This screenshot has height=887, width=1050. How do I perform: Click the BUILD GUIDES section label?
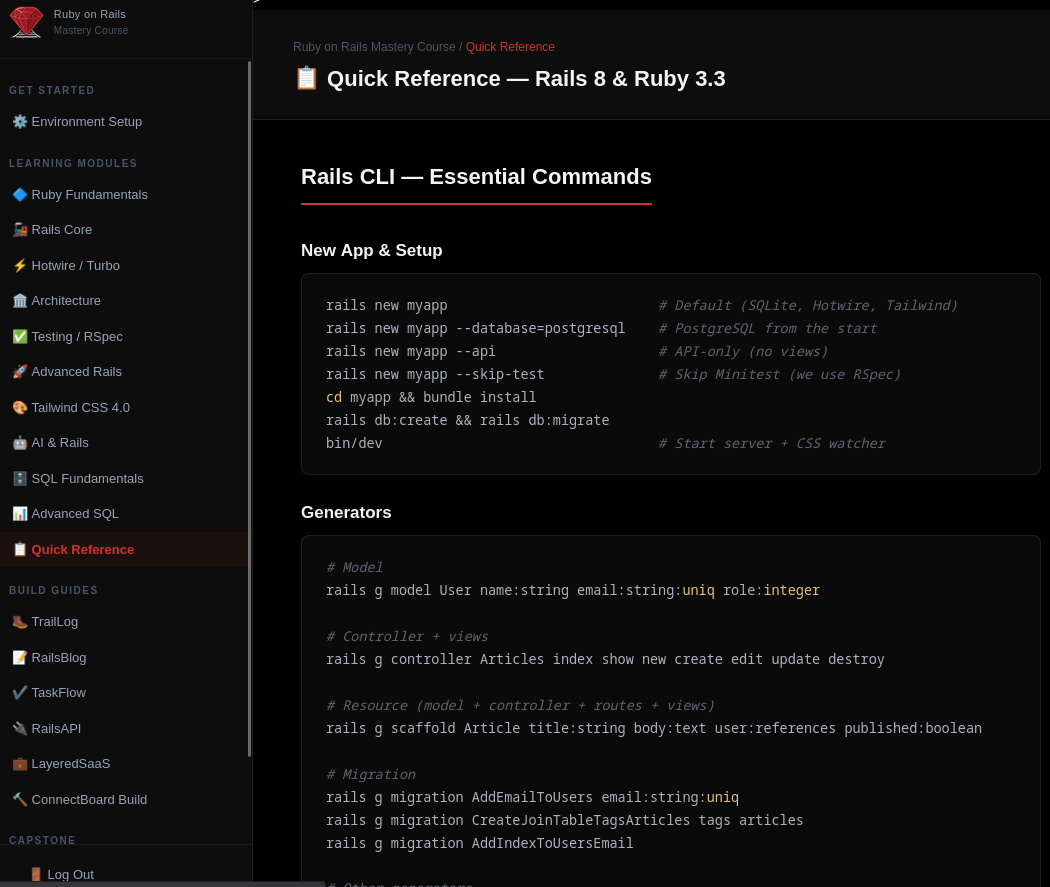(x=54, y=590)
